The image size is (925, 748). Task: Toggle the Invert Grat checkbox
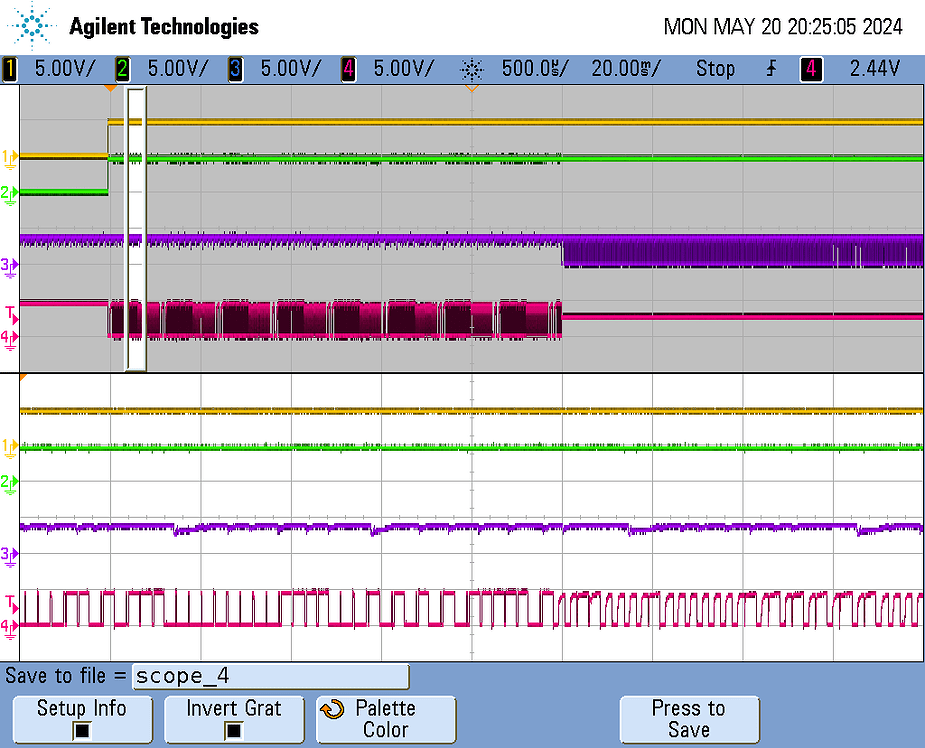click(233, 727)
